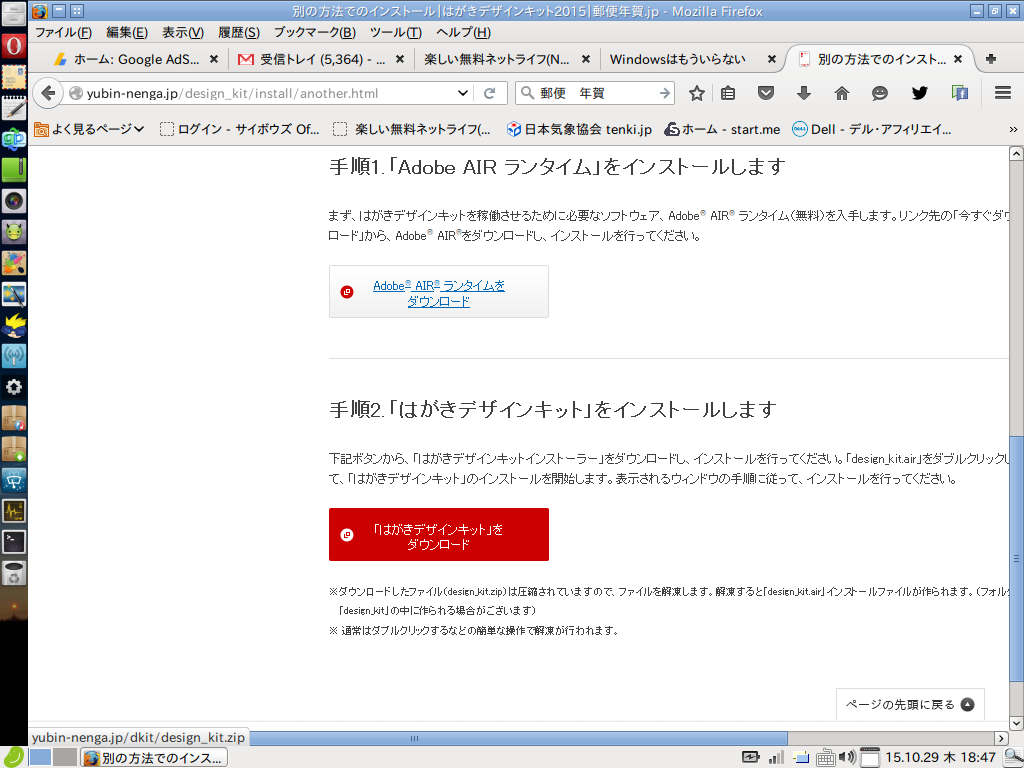This screenshot has height=768, width=1024.
Task: Click the keyboard tray icon
Action: [825, 758]
